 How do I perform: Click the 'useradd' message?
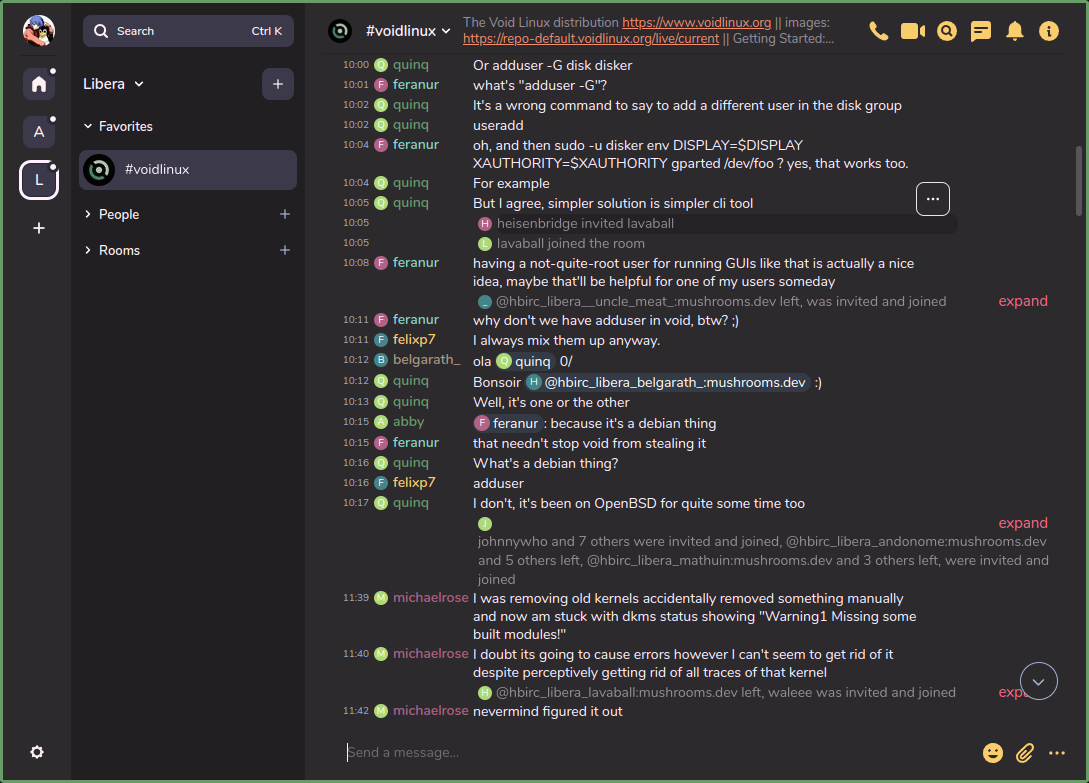pyautogui.click(x=498, y=126)
